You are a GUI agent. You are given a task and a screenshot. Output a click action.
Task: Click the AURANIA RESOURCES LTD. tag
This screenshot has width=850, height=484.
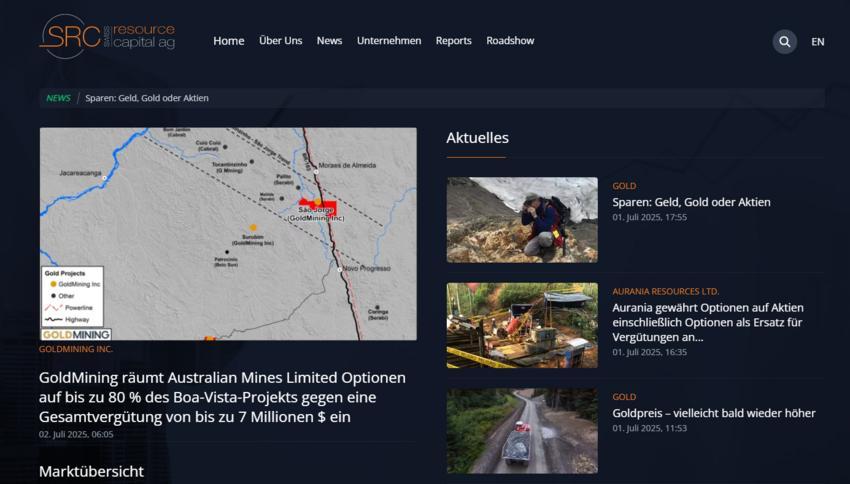666,292
